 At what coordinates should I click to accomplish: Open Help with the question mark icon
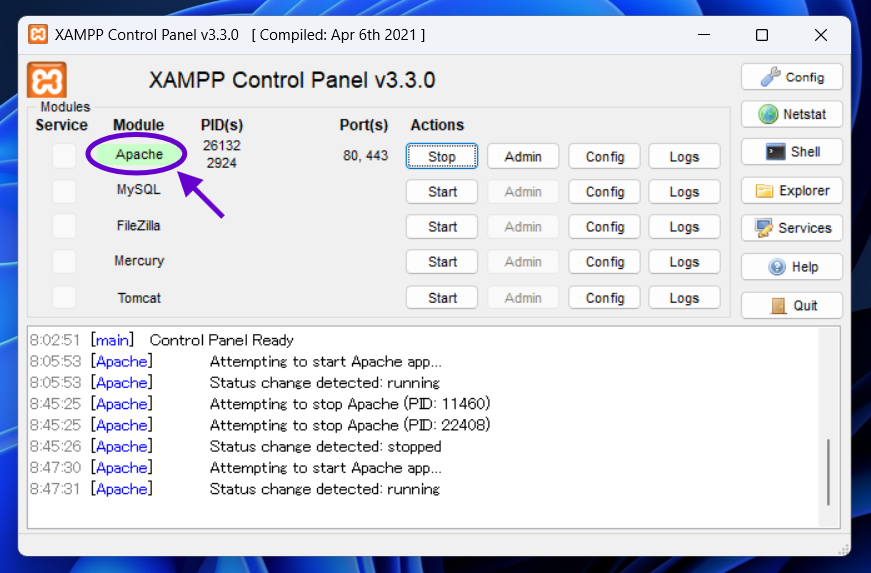coord(791,267)
